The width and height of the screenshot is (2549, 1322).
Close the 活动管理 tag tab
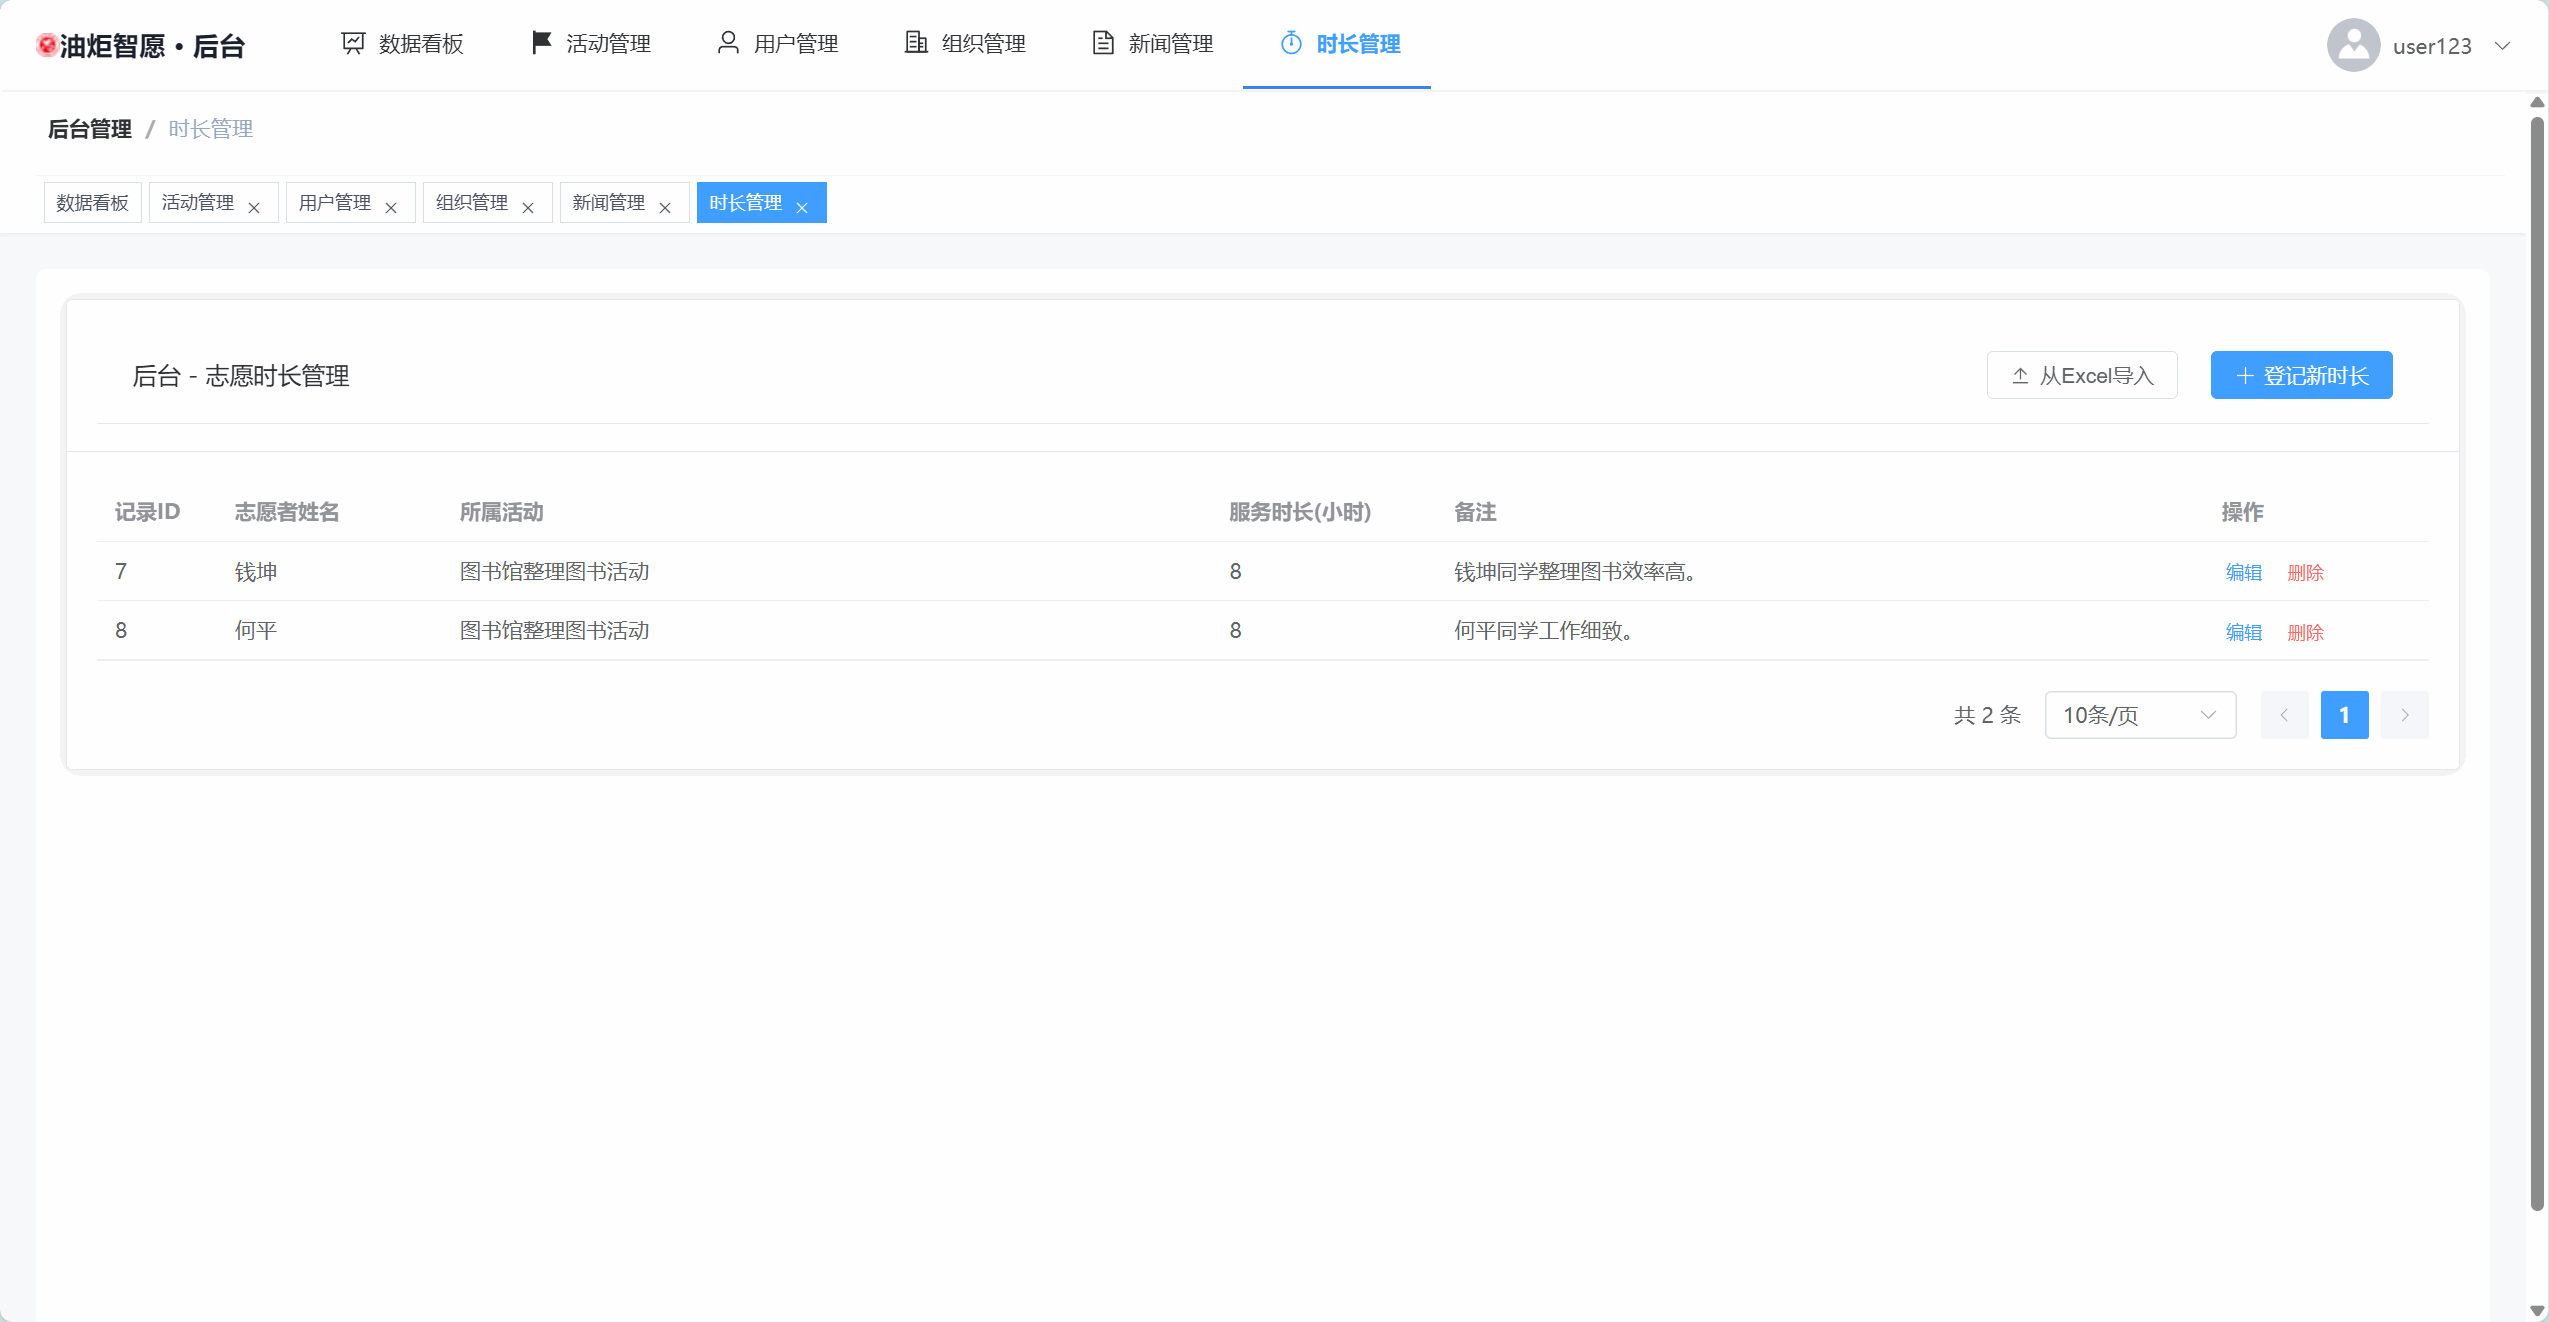[254, 208]
